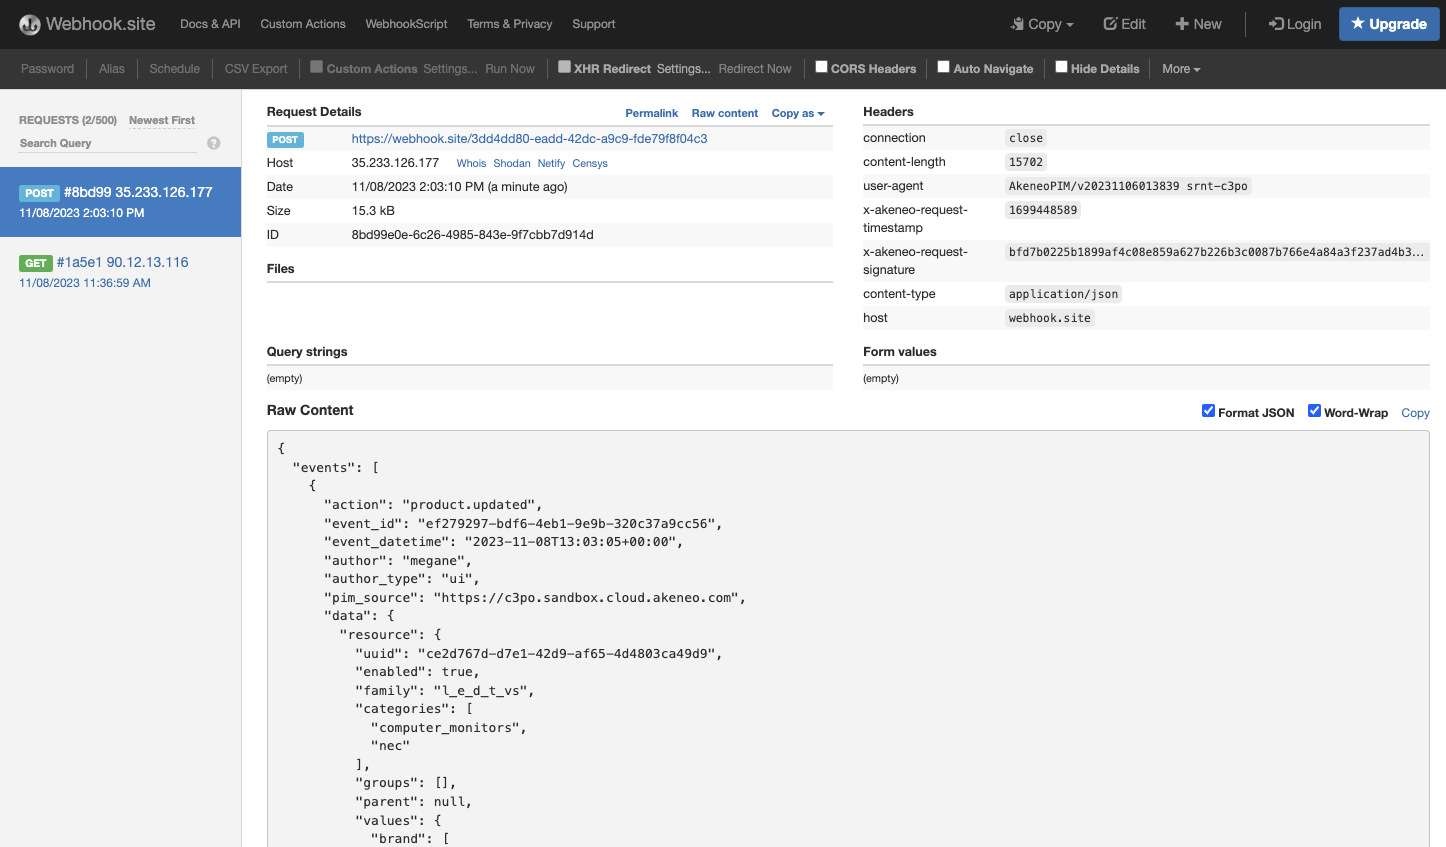
Task: Click the Search Query input field
Action: (x=108, y=143)
